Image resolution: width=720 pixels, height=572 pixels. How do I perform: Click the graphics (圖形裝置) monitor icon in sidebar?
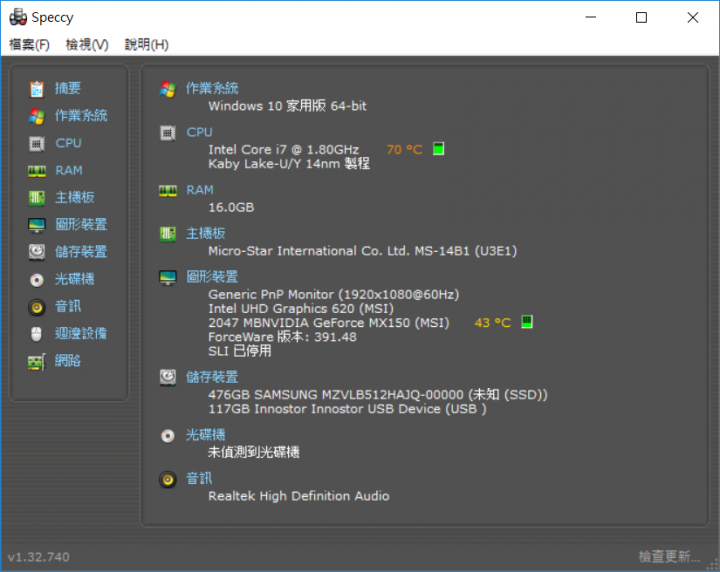[x=37, y=225]
